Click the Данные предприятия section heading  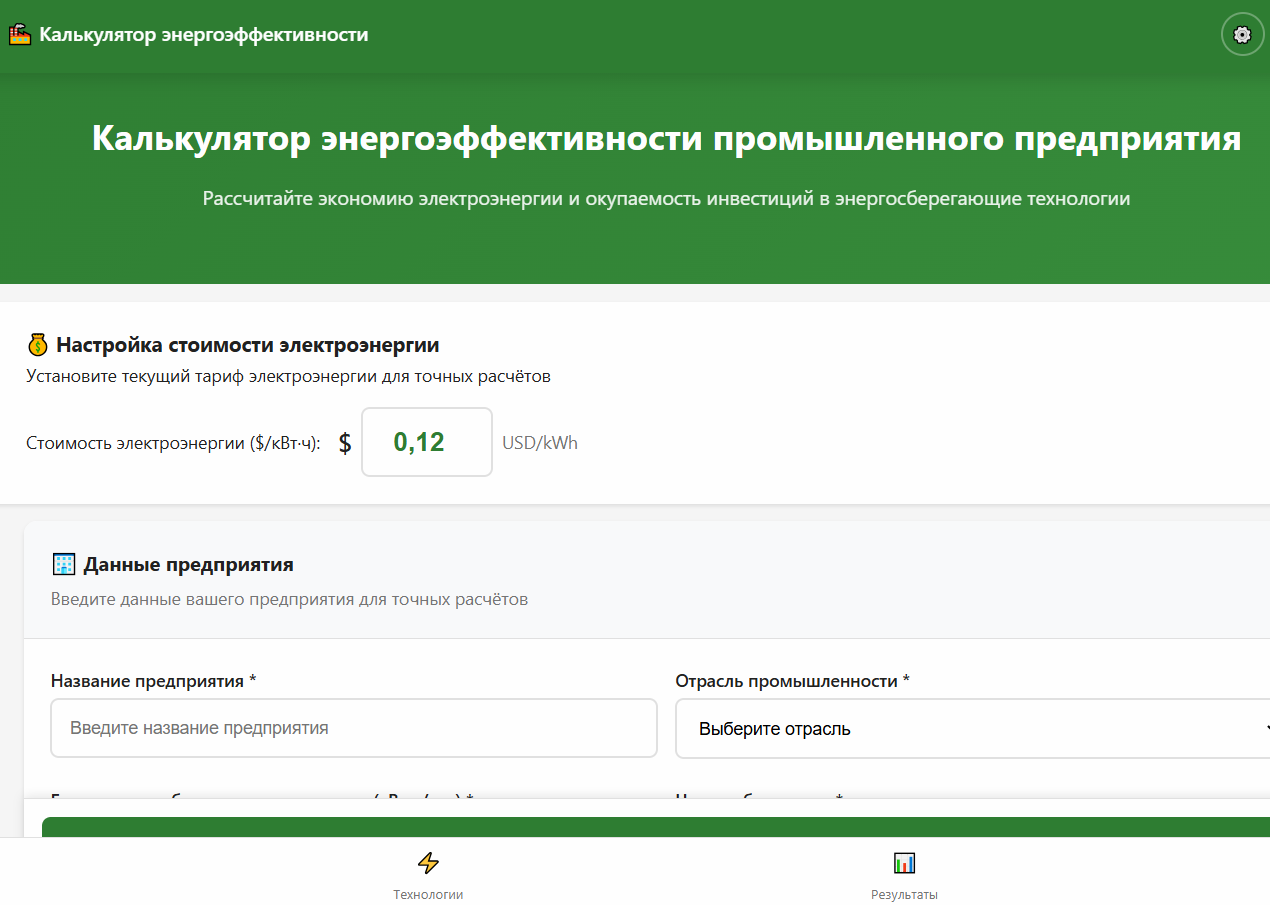pos(188,565)
